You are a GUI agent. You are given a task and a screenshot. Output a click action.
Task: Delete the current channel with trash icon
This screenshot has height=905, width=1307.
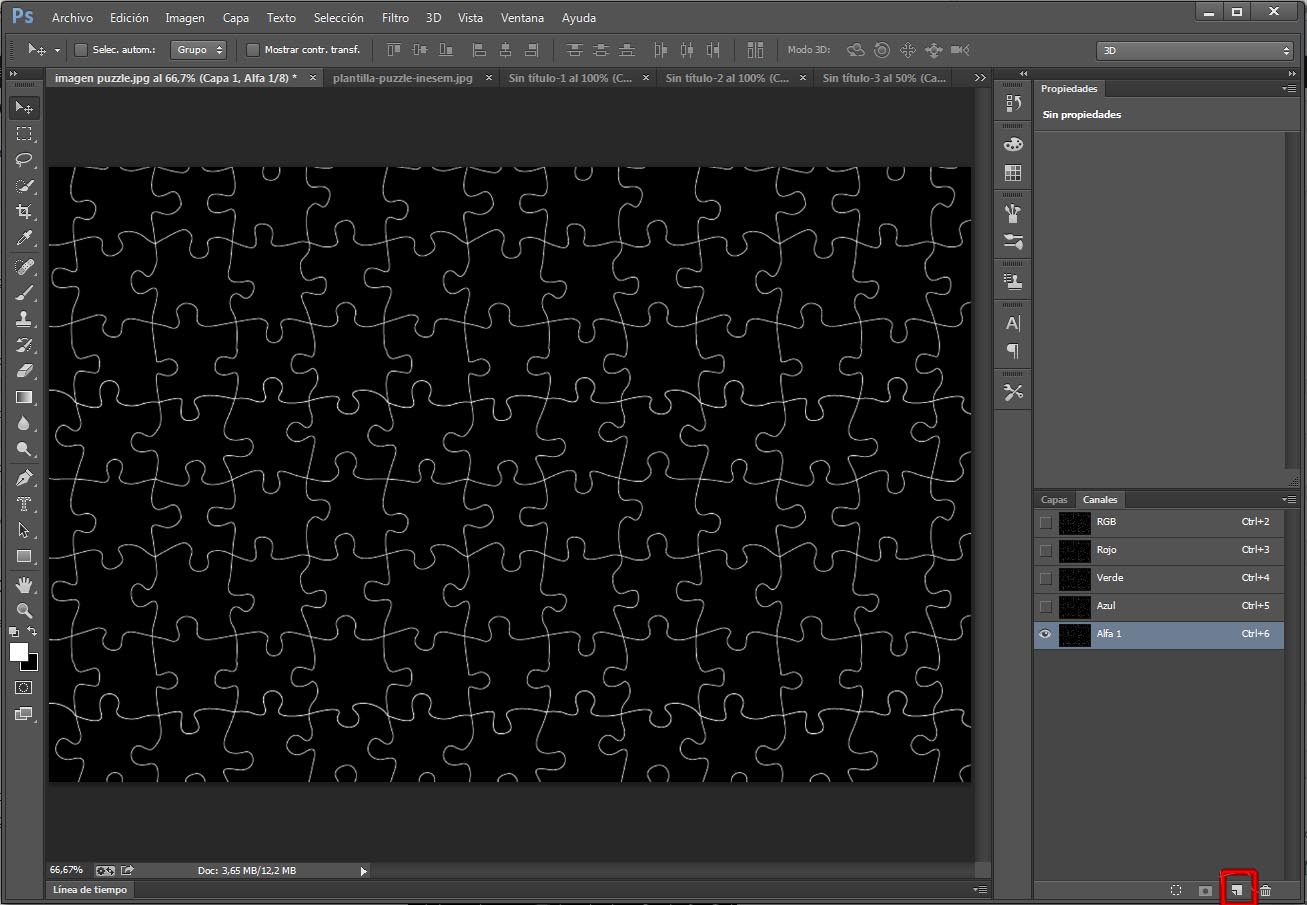[1265, 889]
